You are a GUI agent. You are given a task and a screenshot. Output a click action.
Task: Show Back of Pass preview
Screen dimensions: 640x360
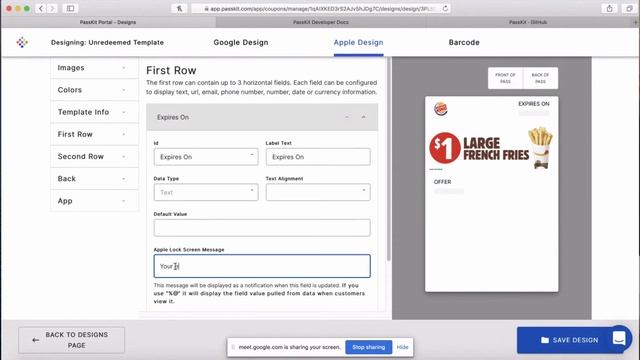[540, 78]
